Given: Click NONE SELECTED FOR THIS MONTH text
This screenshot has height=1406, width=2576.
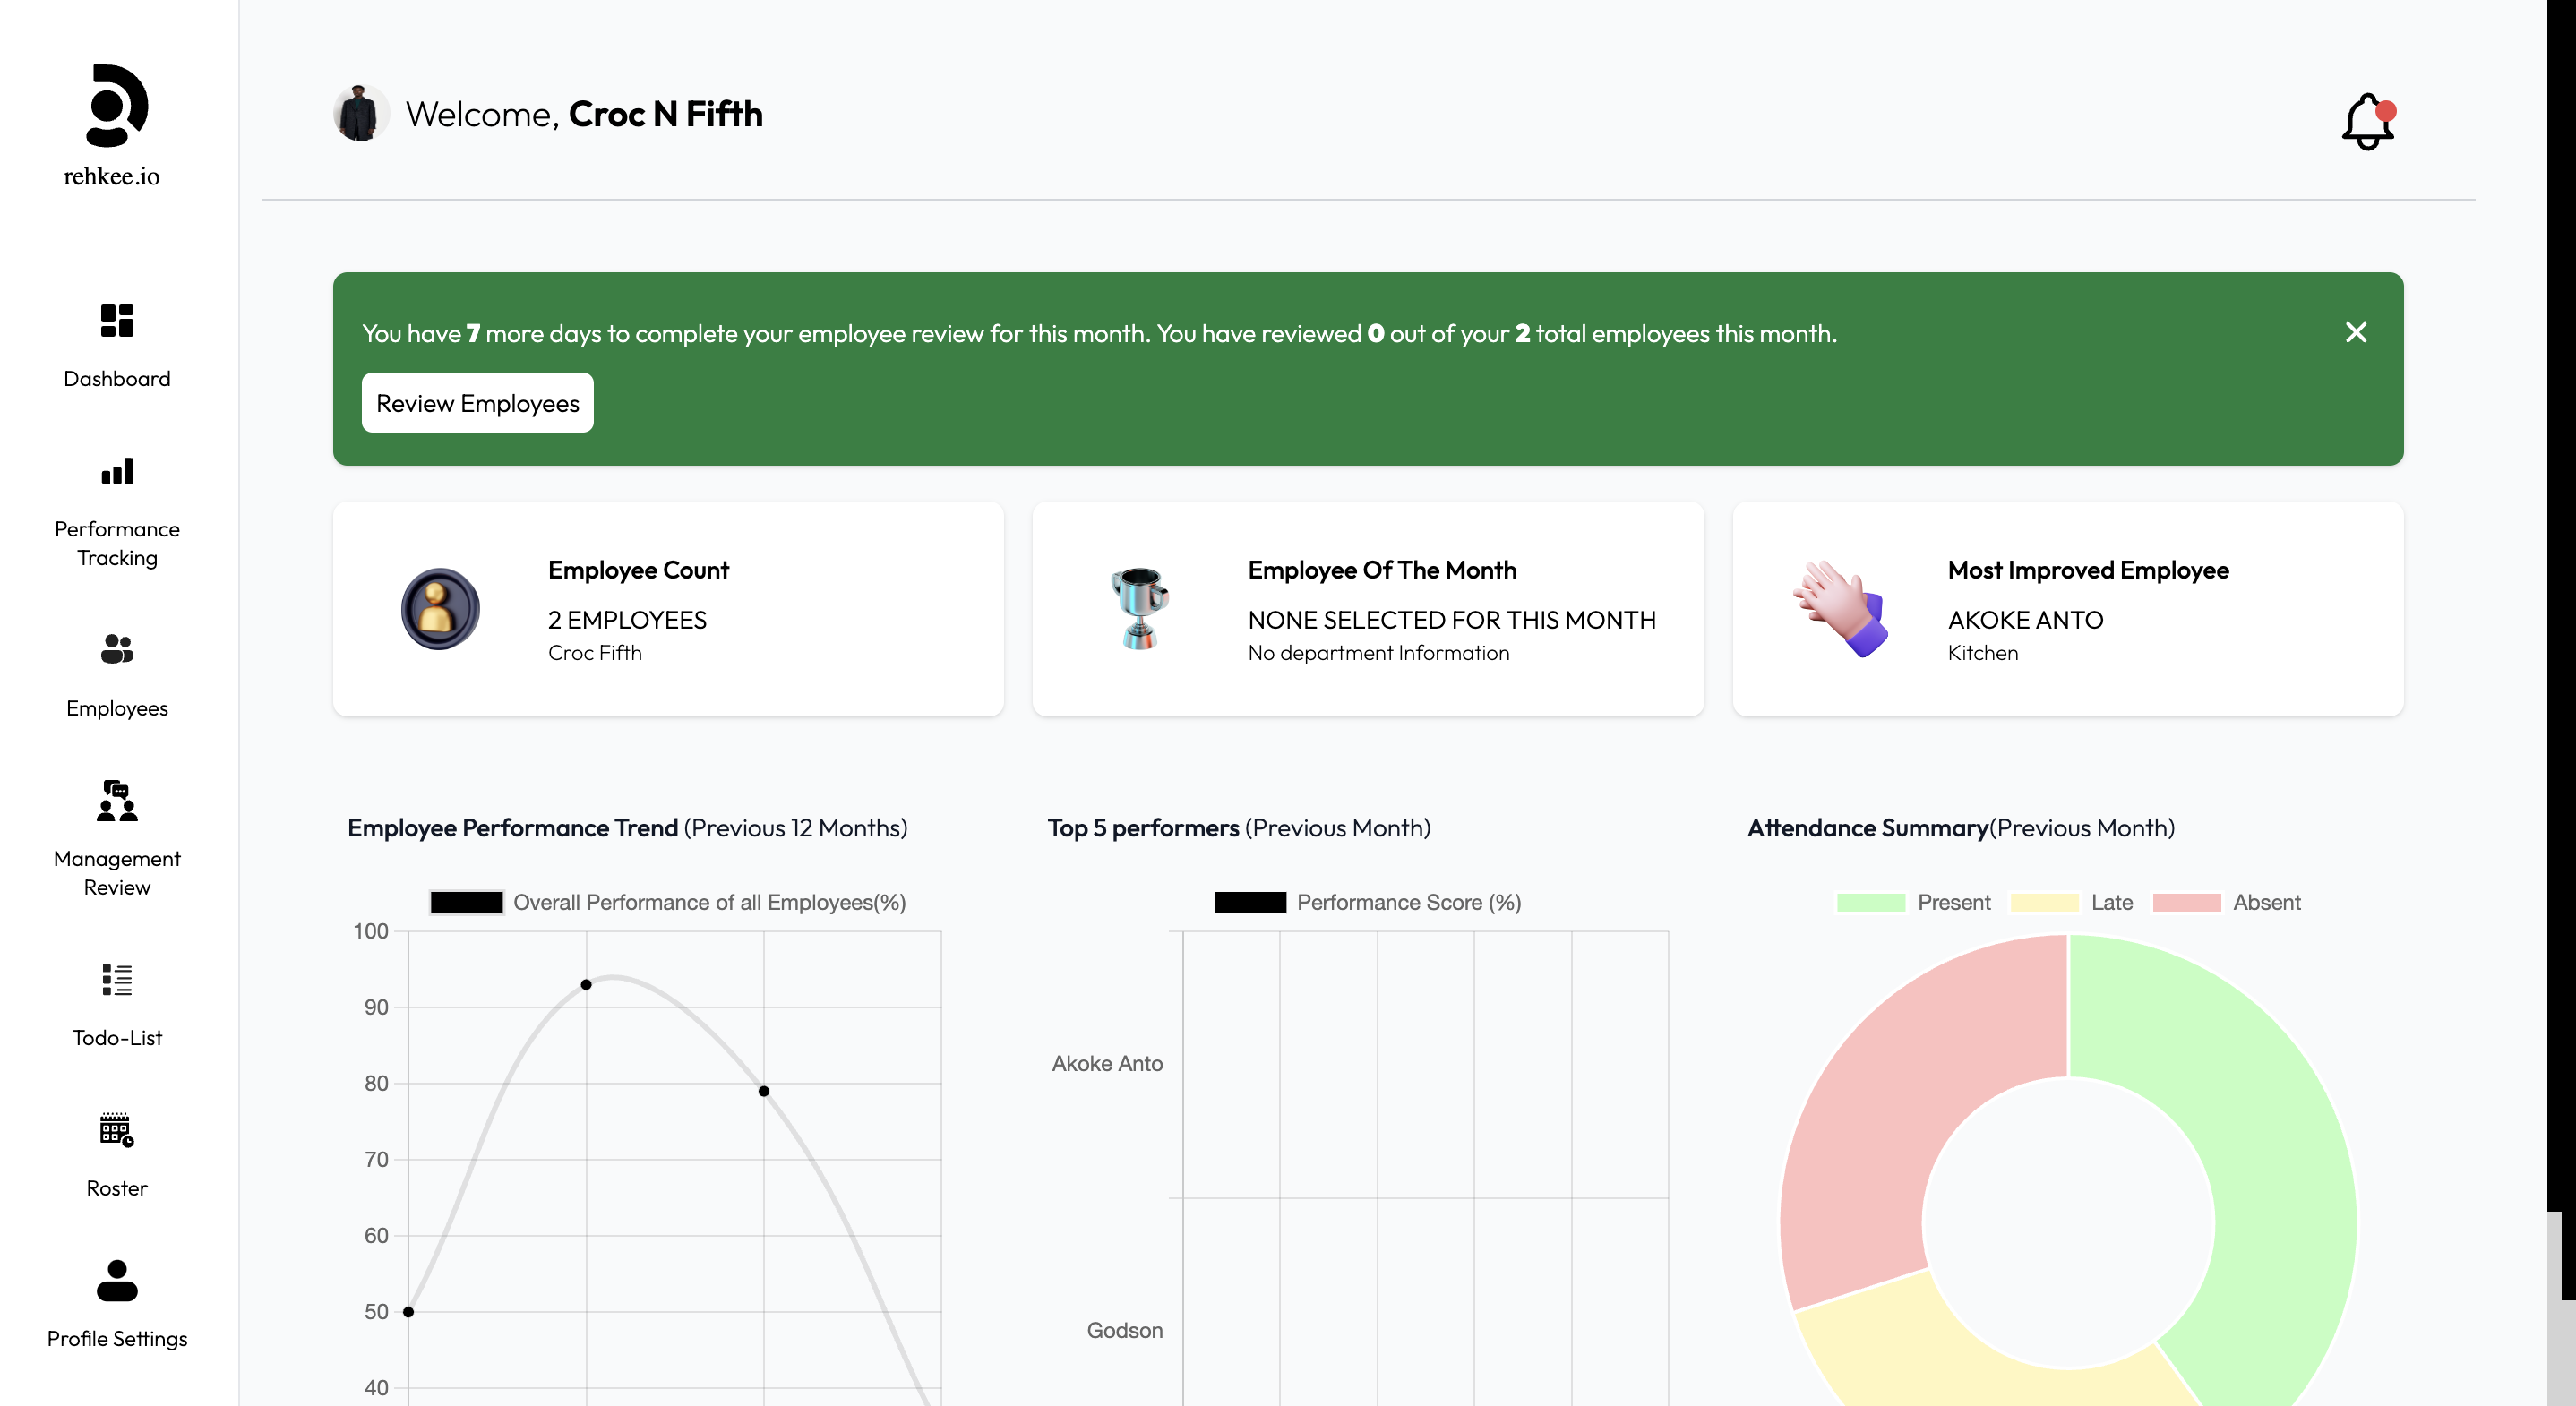Looking at the screenshot, I should tap(1451, 620).
